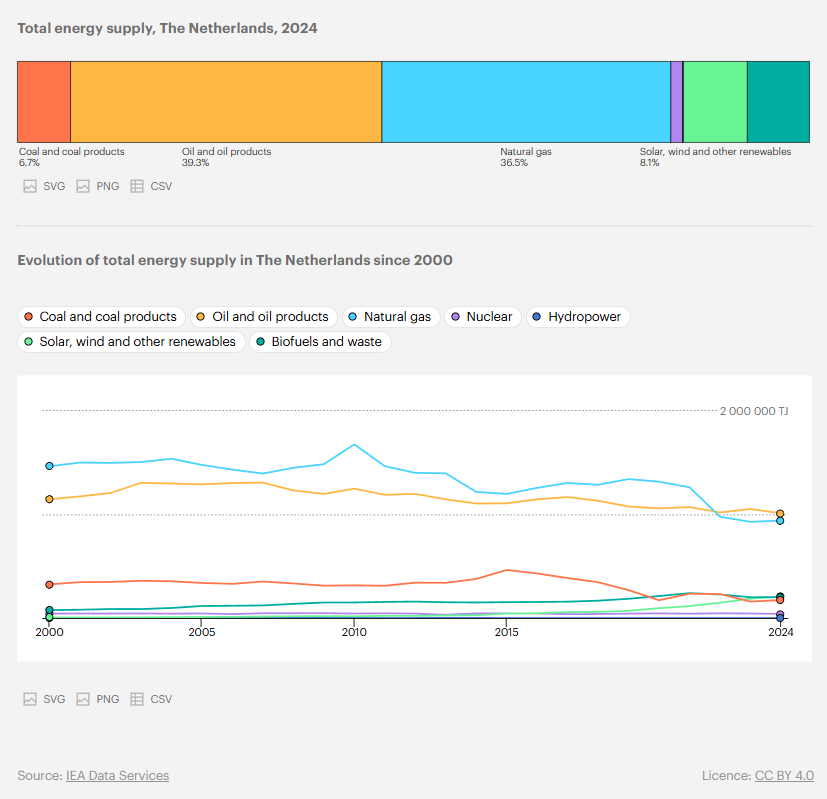Download the bar chart as SVG icon
The image size is (827, 799).
click(x=30, y=186)
